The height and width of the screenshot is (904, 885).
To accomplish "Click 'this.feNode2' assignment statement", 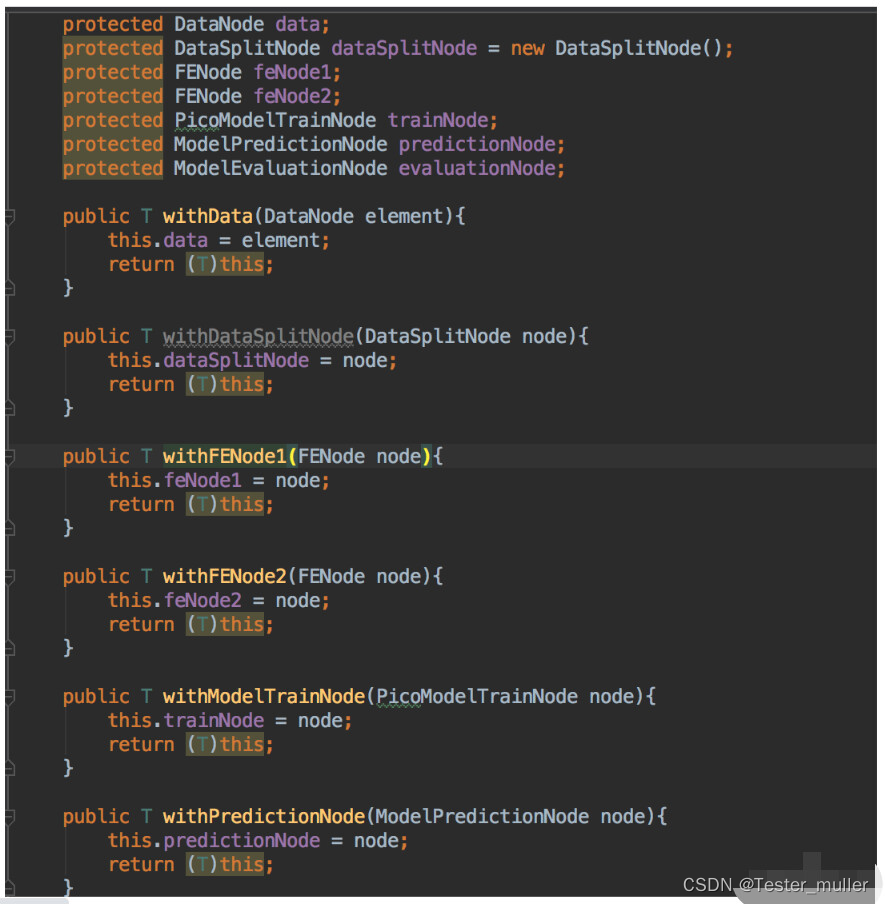I will click(x=175, y=600).
